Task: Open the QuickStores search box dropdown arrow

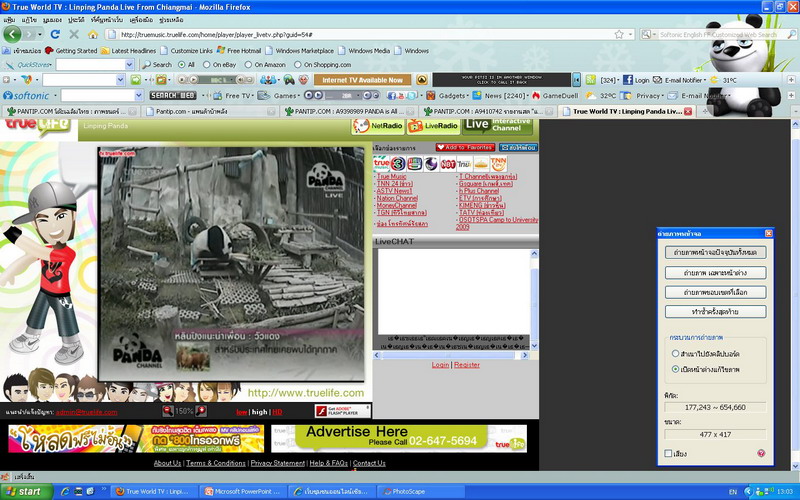Action: (129, 65)
